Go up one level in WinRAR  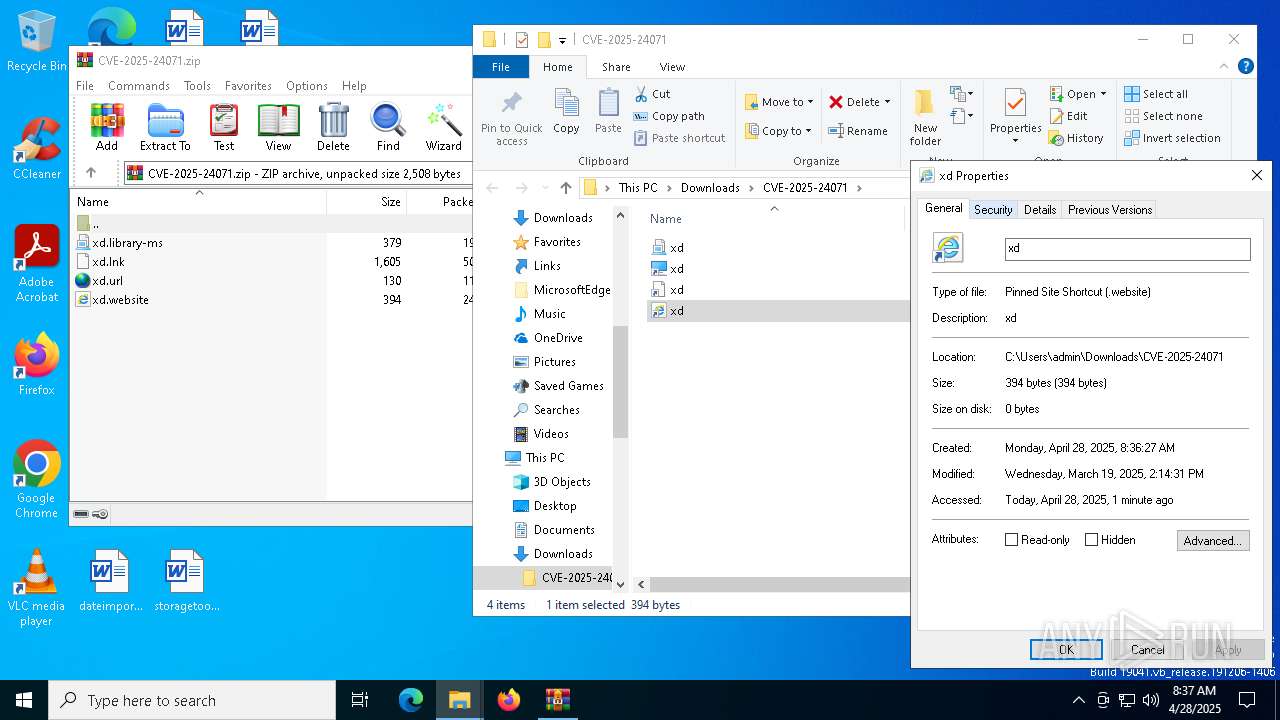tap(91, 173)
